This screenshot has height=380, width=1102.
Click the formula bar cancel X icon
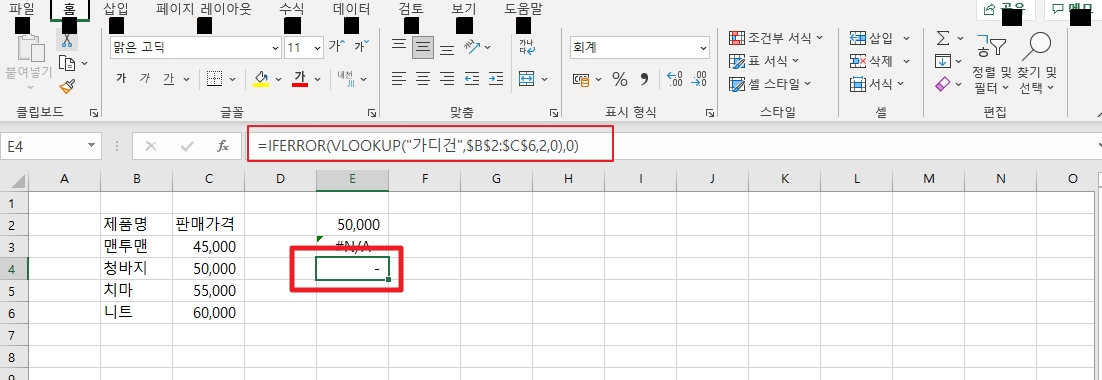(150, 146)
